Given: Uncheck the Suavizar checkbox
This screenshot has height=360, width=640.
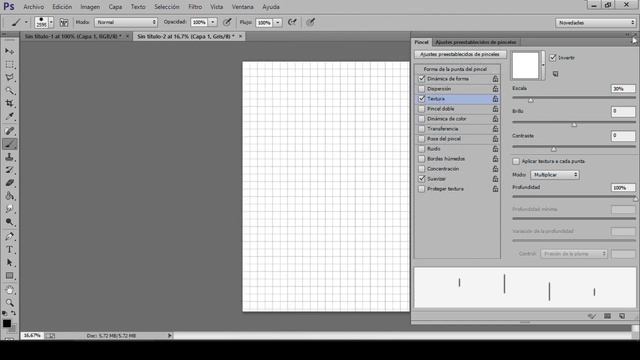Looking at the screenshot, I should coord(422,179).
